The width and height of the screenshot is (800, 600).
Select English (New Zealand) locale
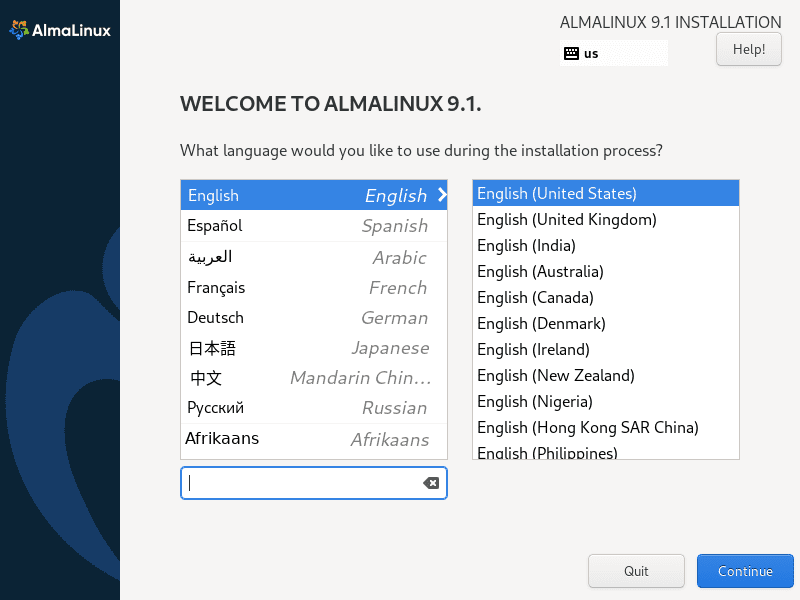click(x=606, y=376)
